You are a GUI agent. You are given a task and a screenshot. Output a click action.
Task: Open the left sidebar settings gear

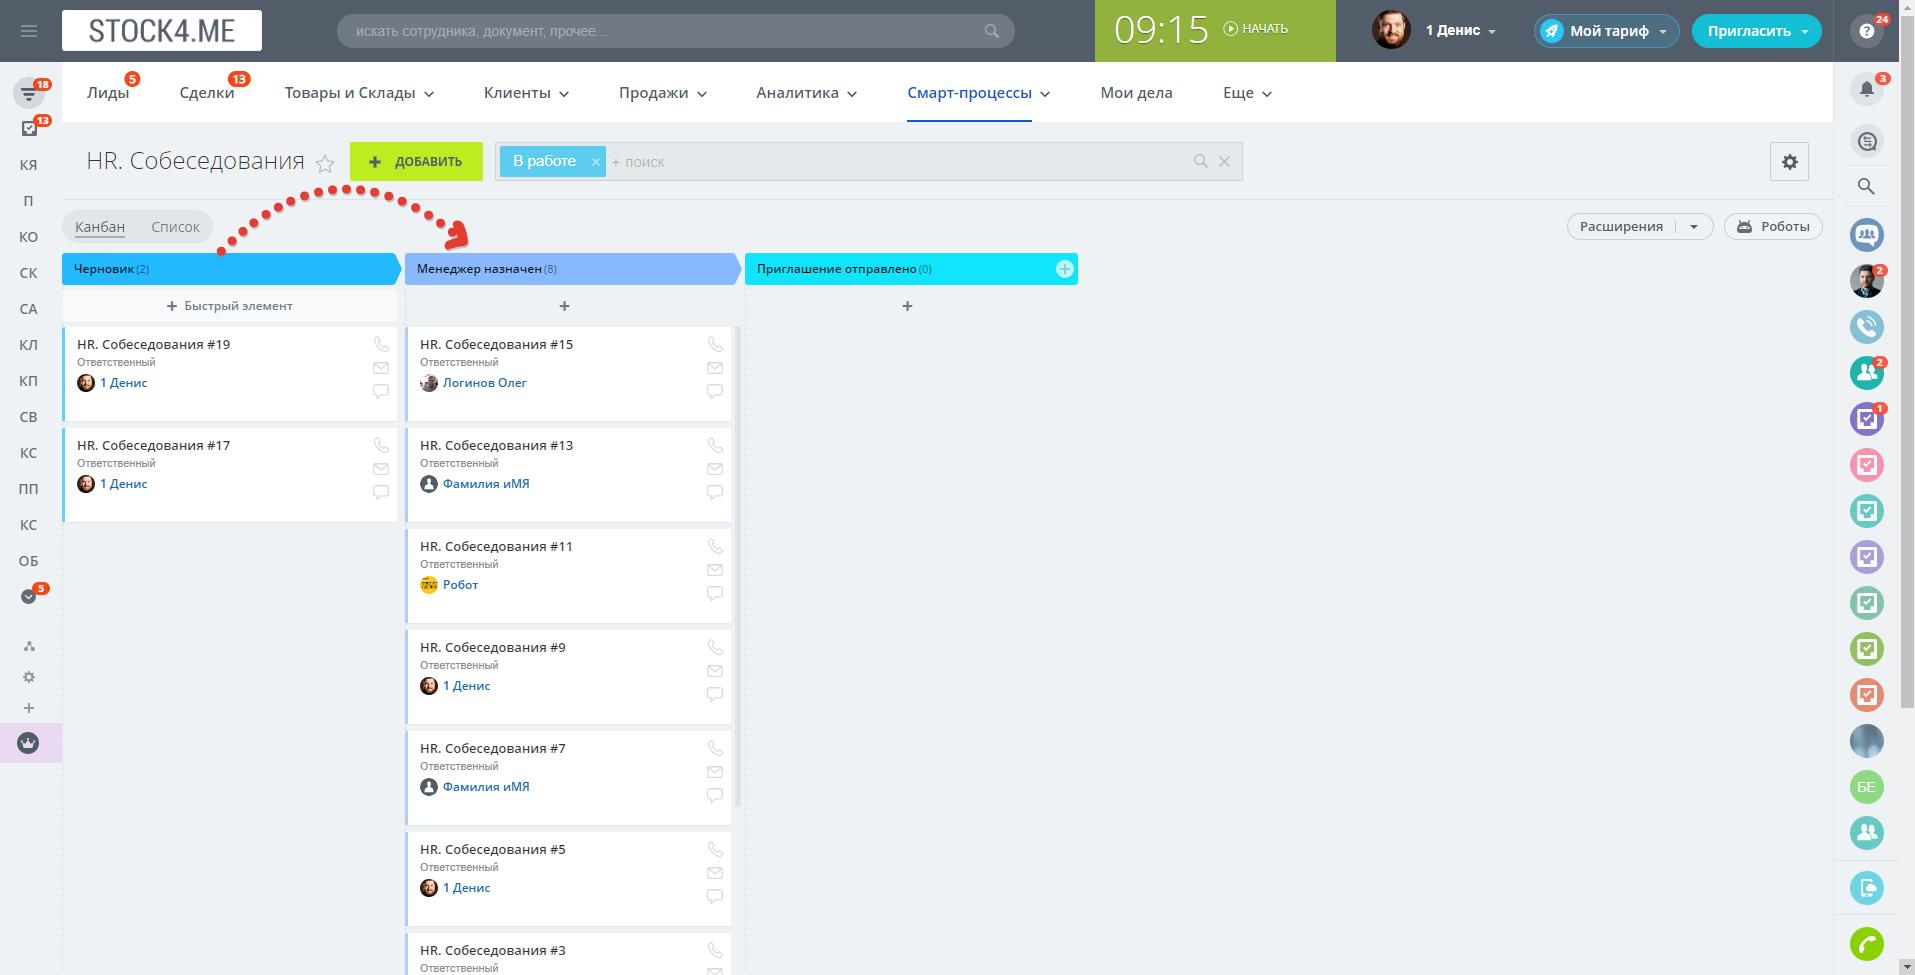point(29,677)
